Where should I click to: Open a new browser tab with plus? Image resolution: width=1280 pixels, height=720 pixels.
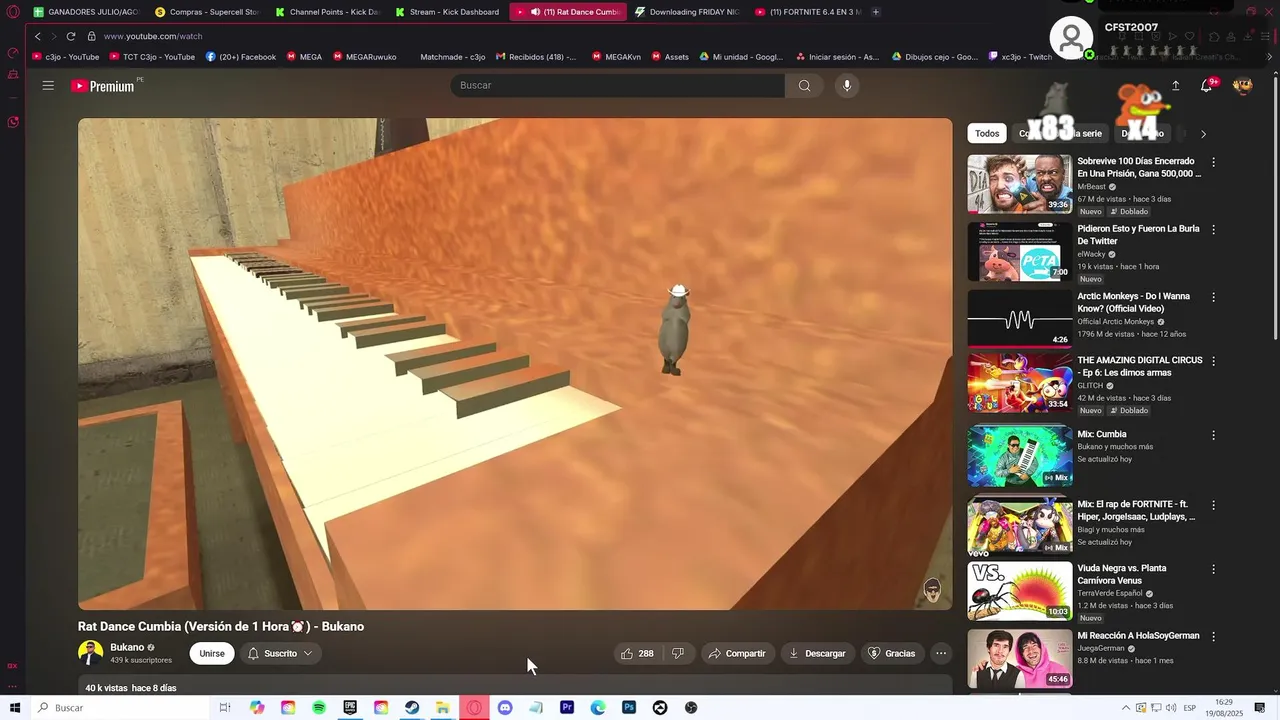point(876,12)
